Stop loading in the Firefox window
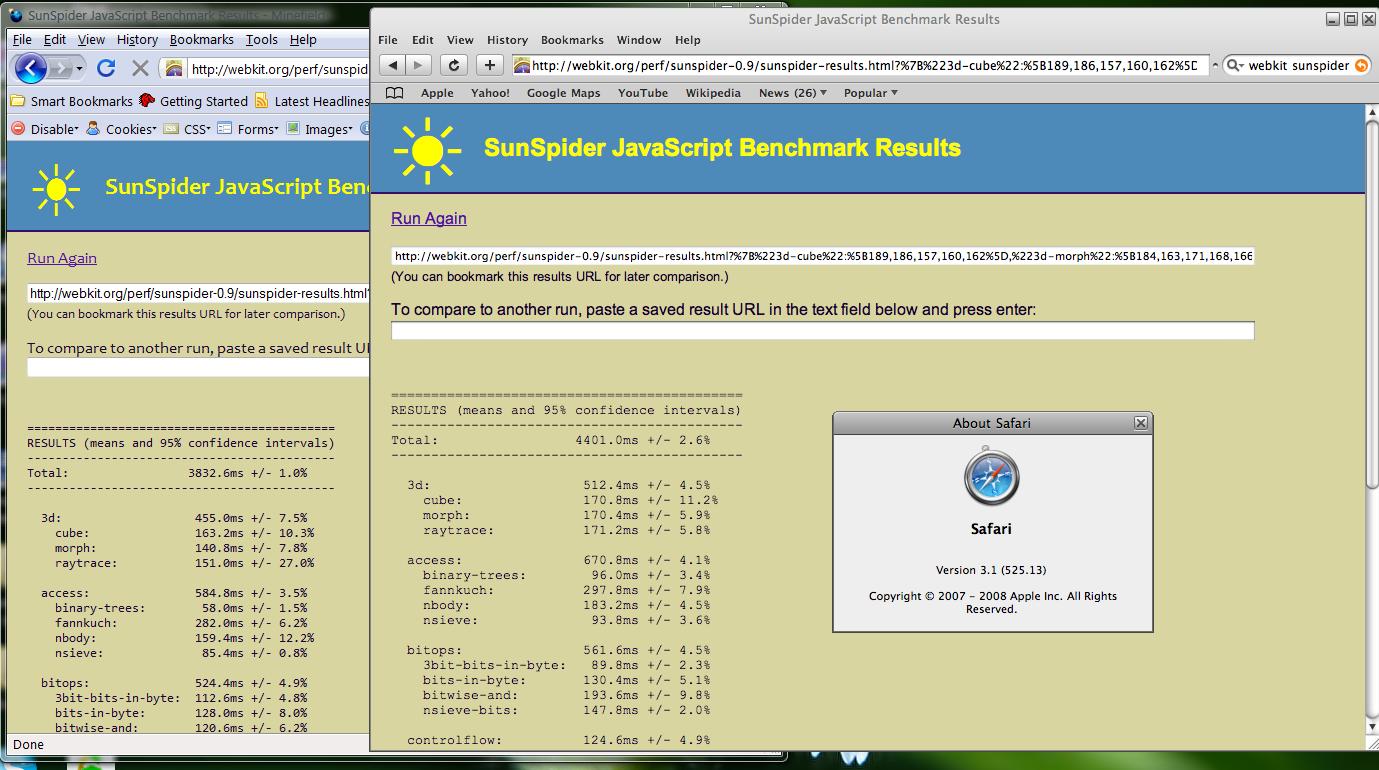 click(140, 68)
